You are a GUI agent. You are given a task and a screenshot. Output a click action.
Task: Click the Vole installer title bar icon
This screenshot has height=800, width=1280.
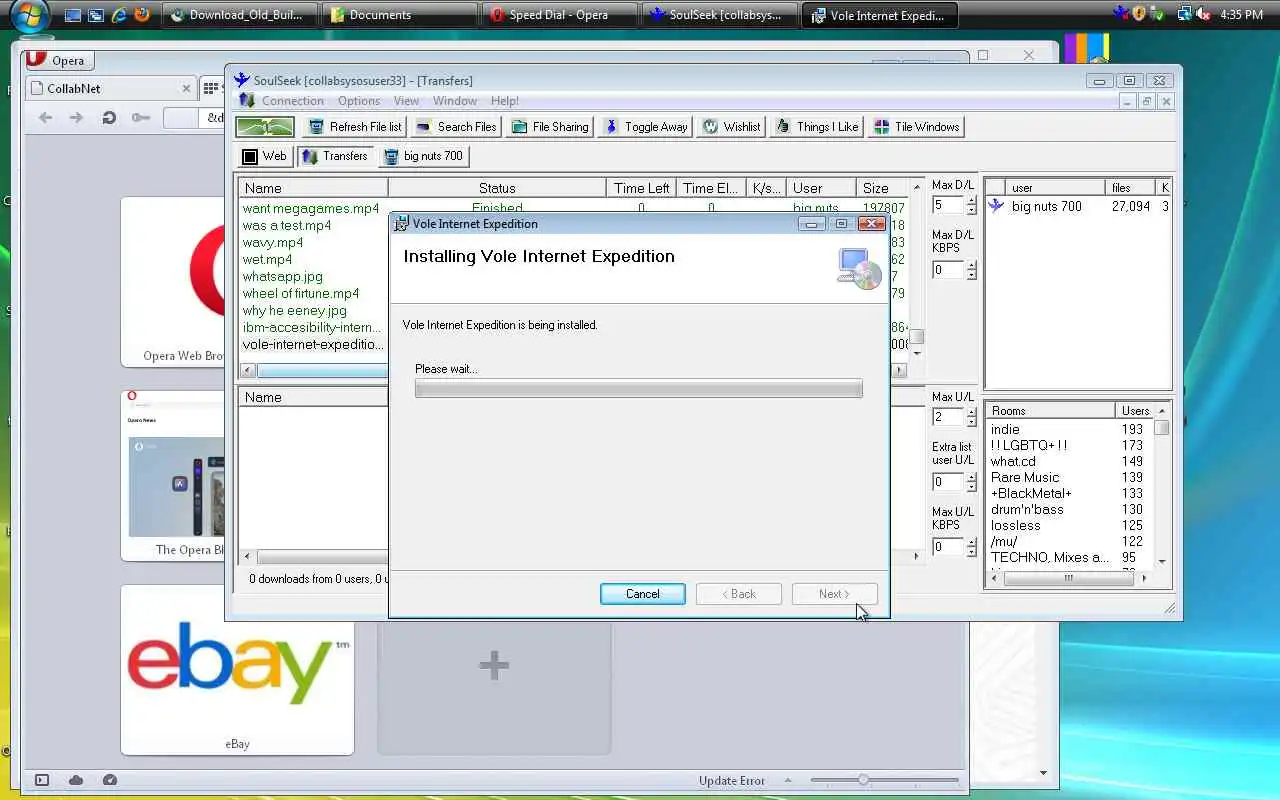tap(402, 224)
